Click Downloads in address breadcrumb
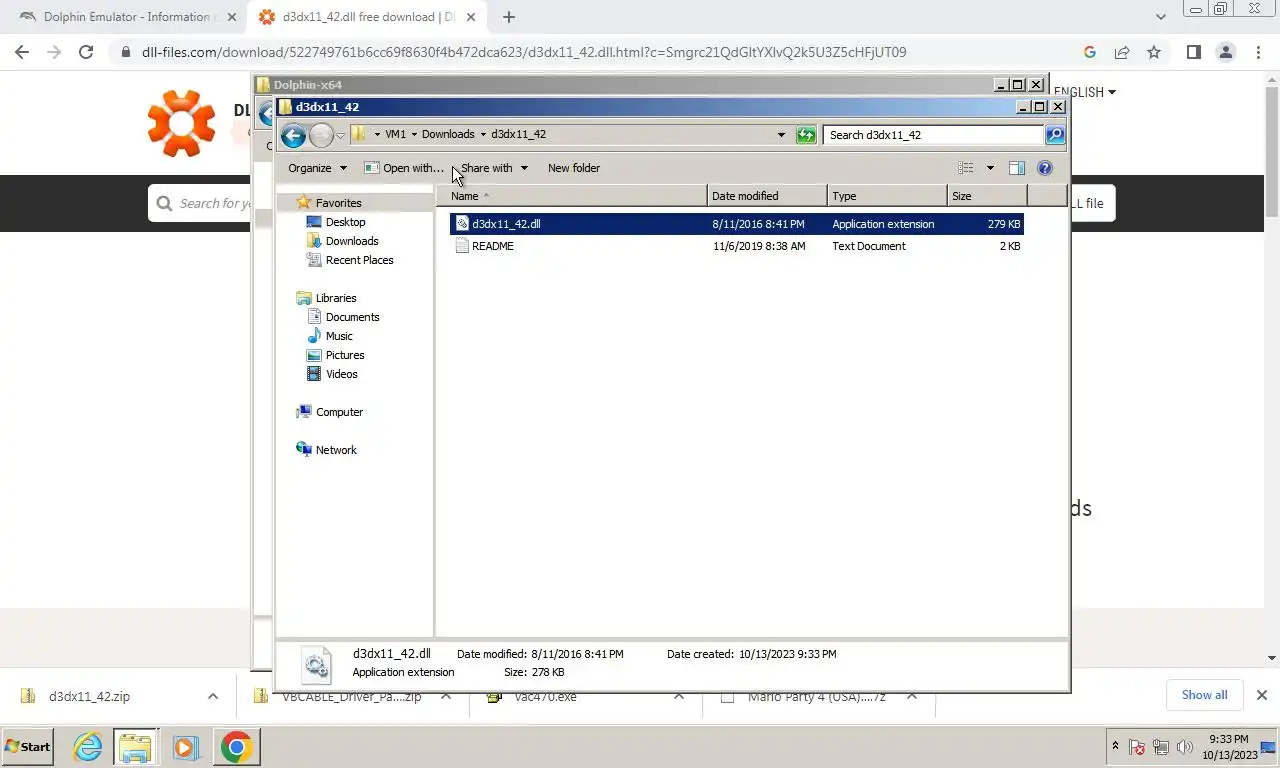Screen dimensions: 1280x768 click(x=448, y=134)
